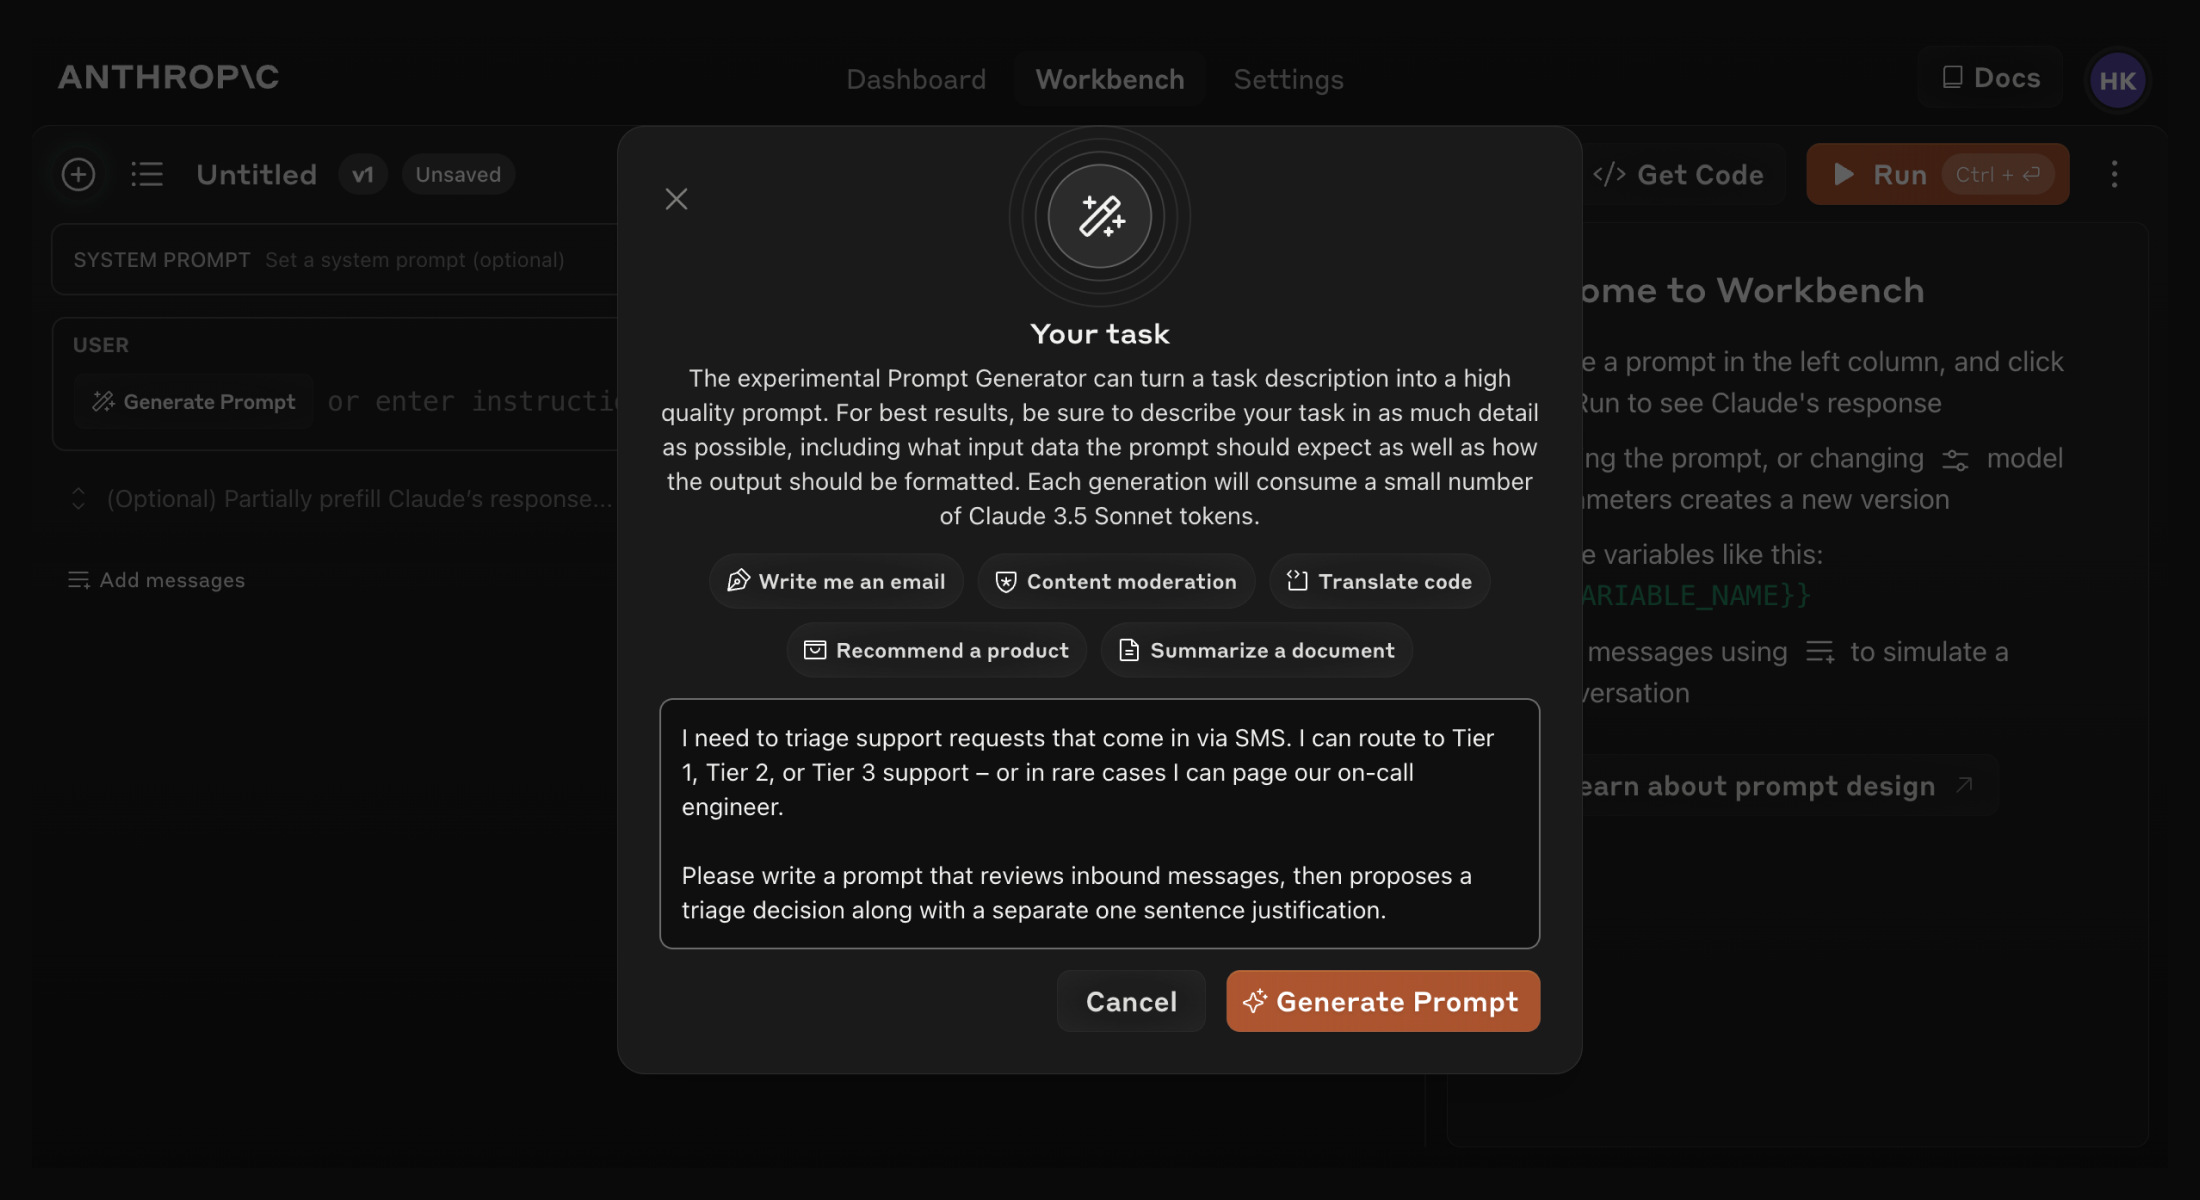Viewport: 2200px width, 1200px height.
Task: Close the Your task dialog
Action: 676,198
